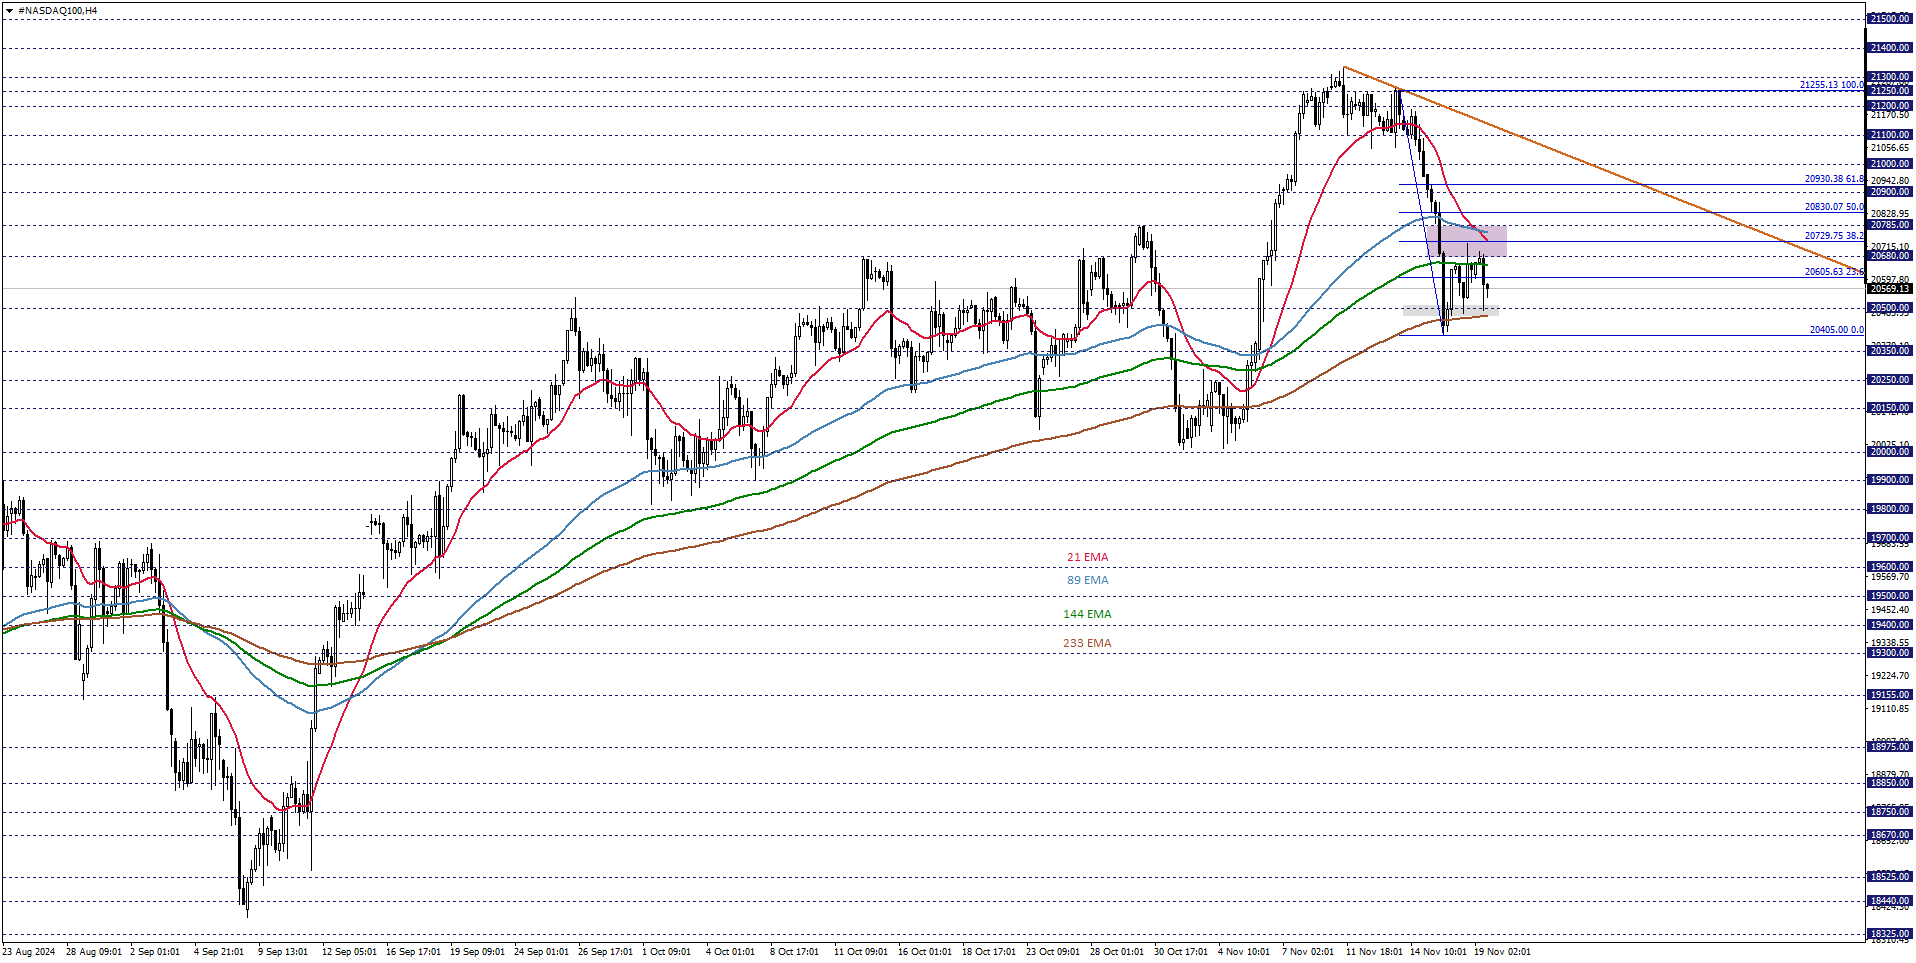
Task: Click the current price tag 20569.13
Action: tap(1890, 289)
